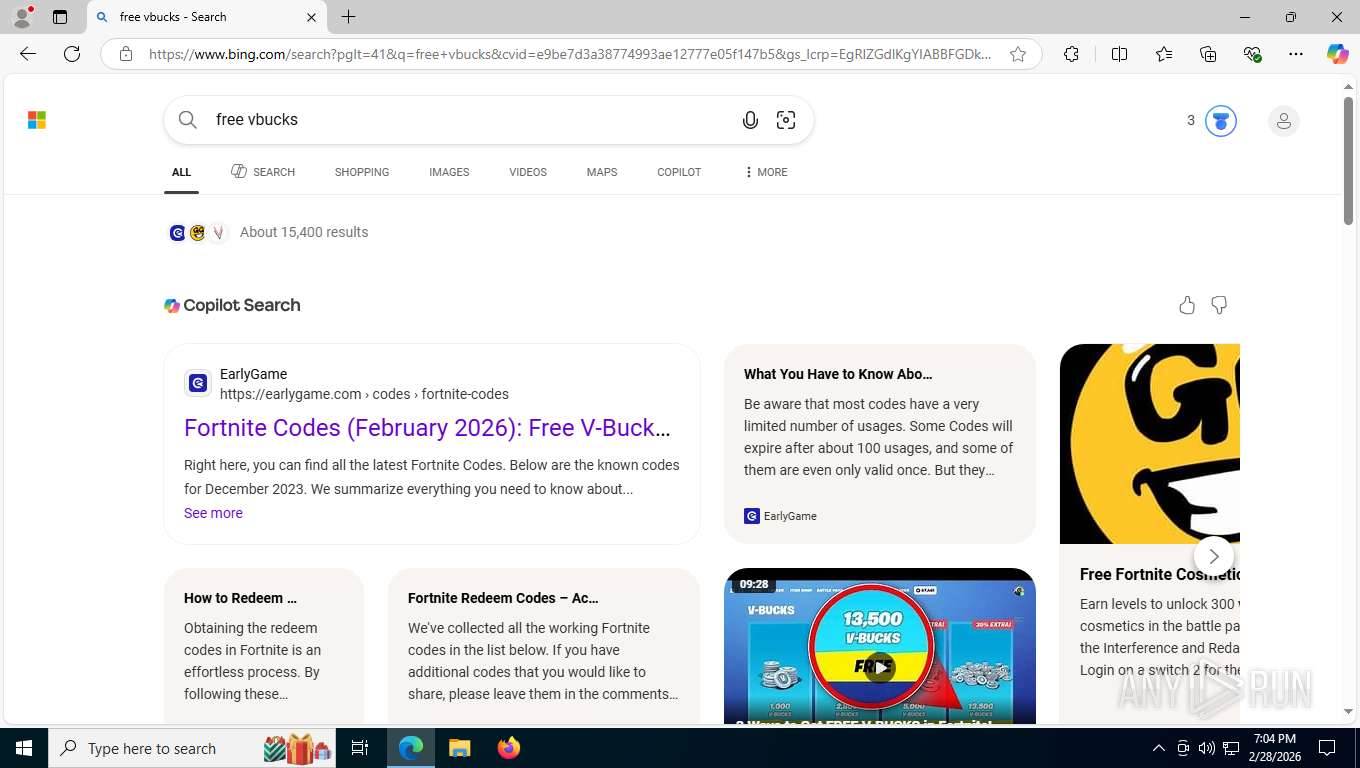
Task: Open Collections icon in toolbar
Action: 1208,54
